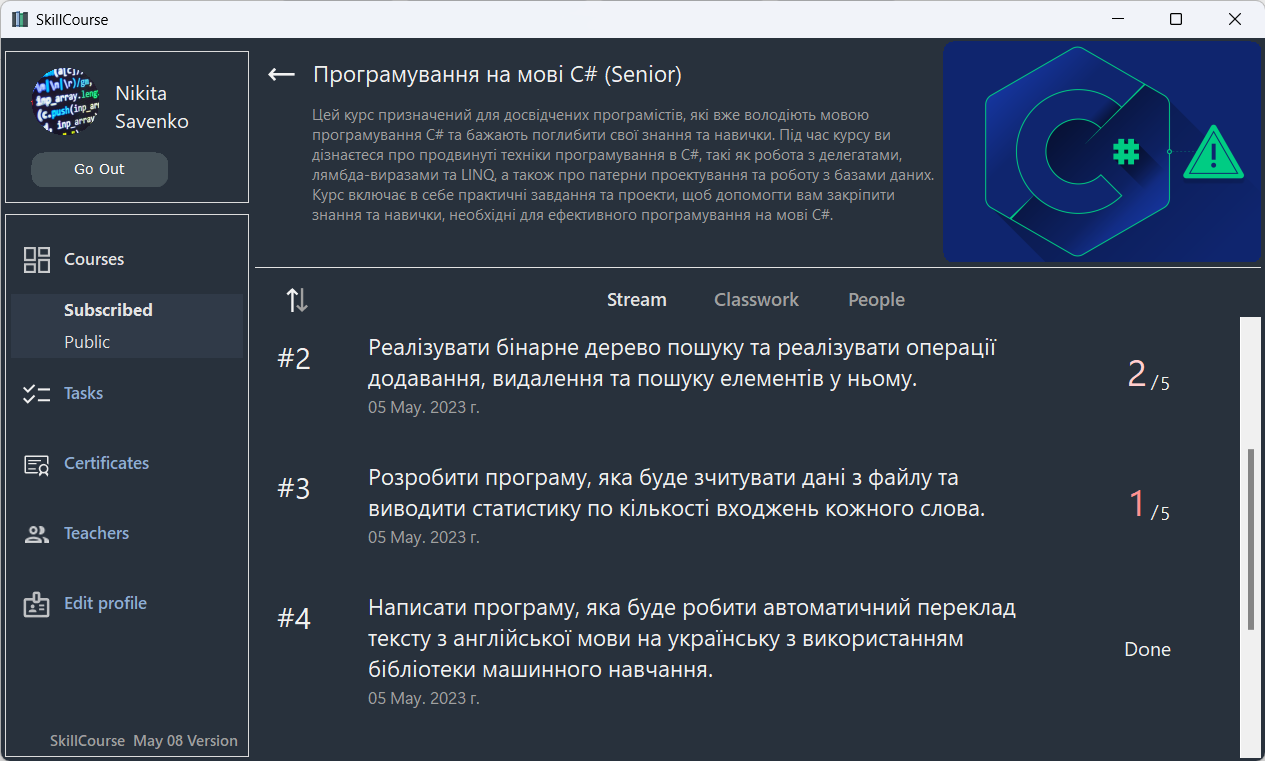The width and height of the screenshot is (1265, 761).
Task: Click the sort order arrows icon
Action: point(294,299)
